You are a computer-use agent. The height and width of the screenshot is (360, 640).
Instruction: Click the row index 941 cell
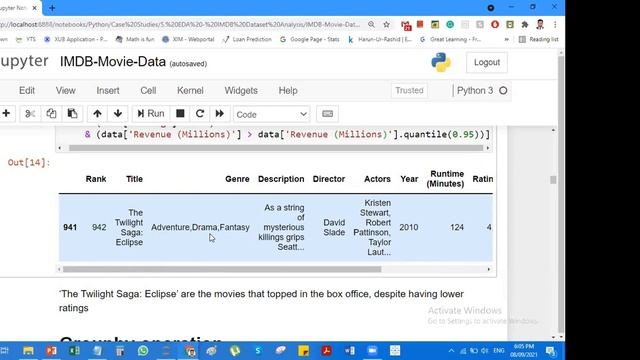(x=70, y=227)
